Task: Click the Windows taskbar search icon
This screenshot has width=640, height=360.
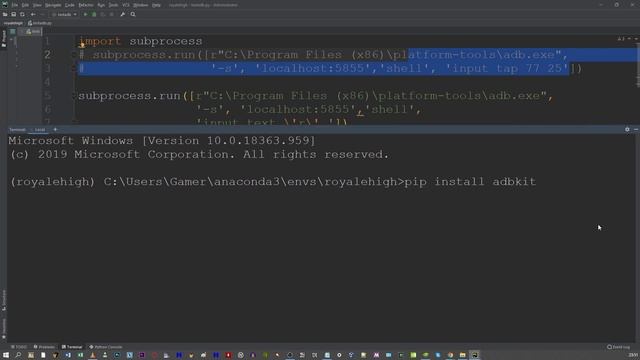Action: [18, 355]
